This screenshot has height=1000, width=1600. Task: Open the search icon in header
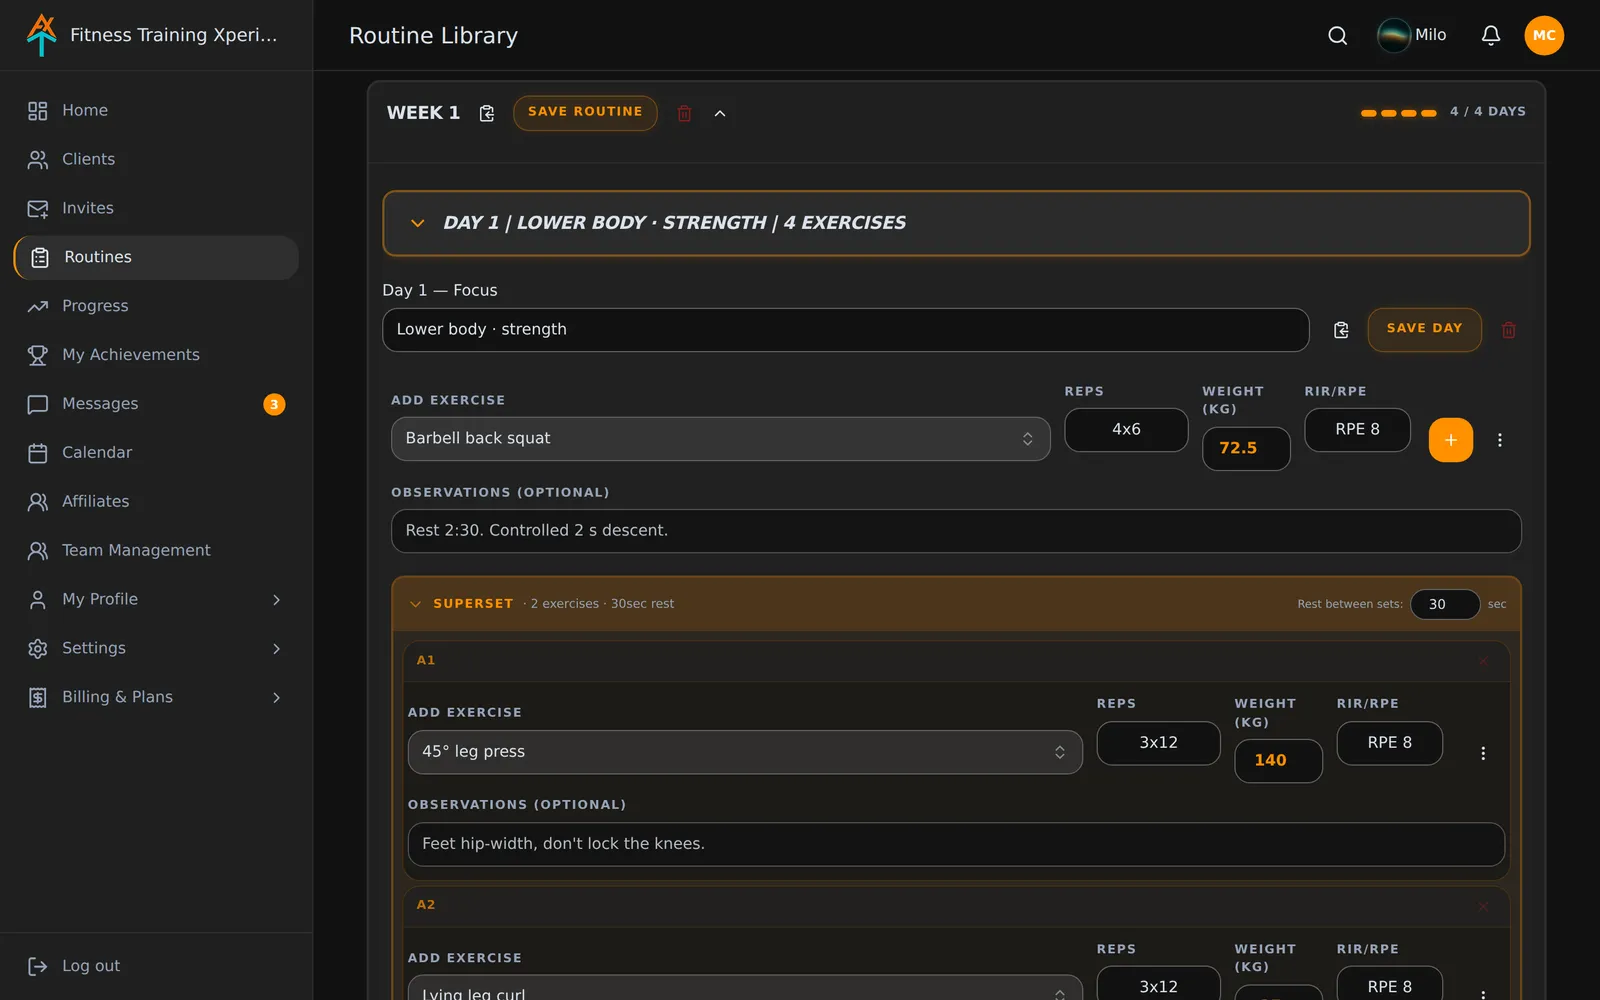(x=1337, y=36)
